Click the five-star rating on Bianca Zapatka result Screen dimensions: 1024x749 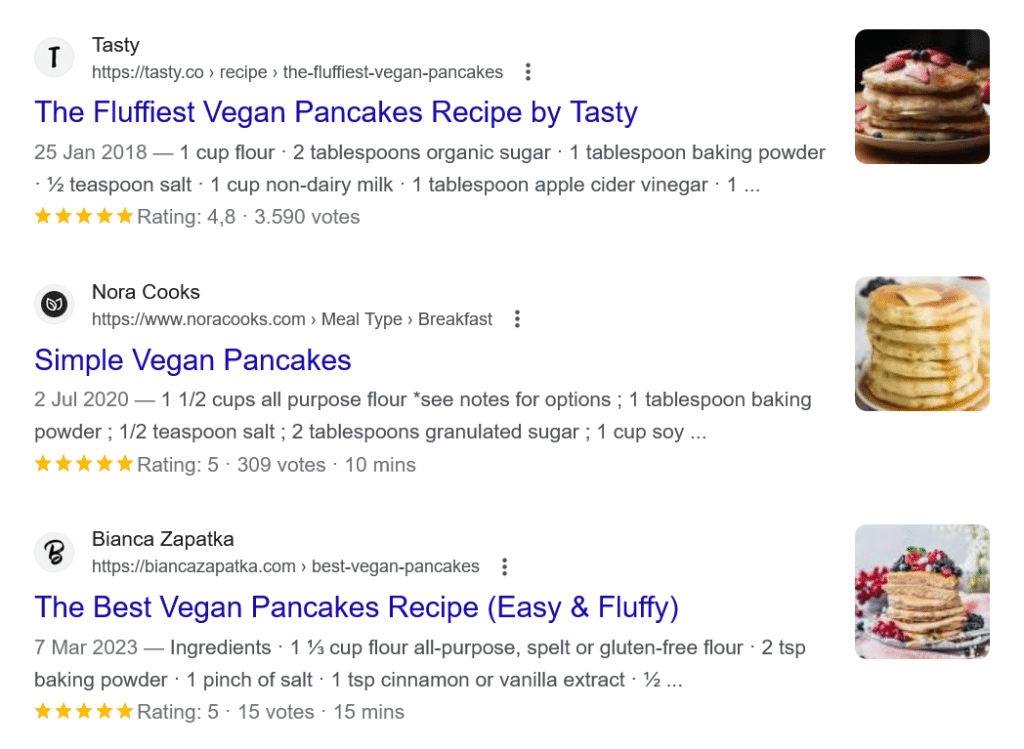84,711
